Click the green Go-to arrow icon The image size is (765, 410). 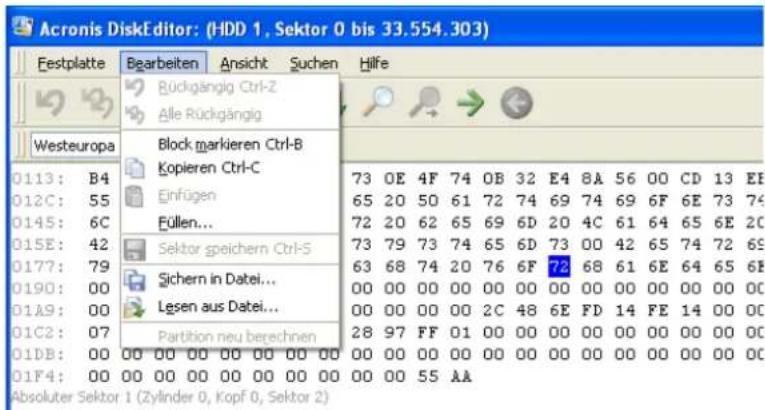[470, 103]
